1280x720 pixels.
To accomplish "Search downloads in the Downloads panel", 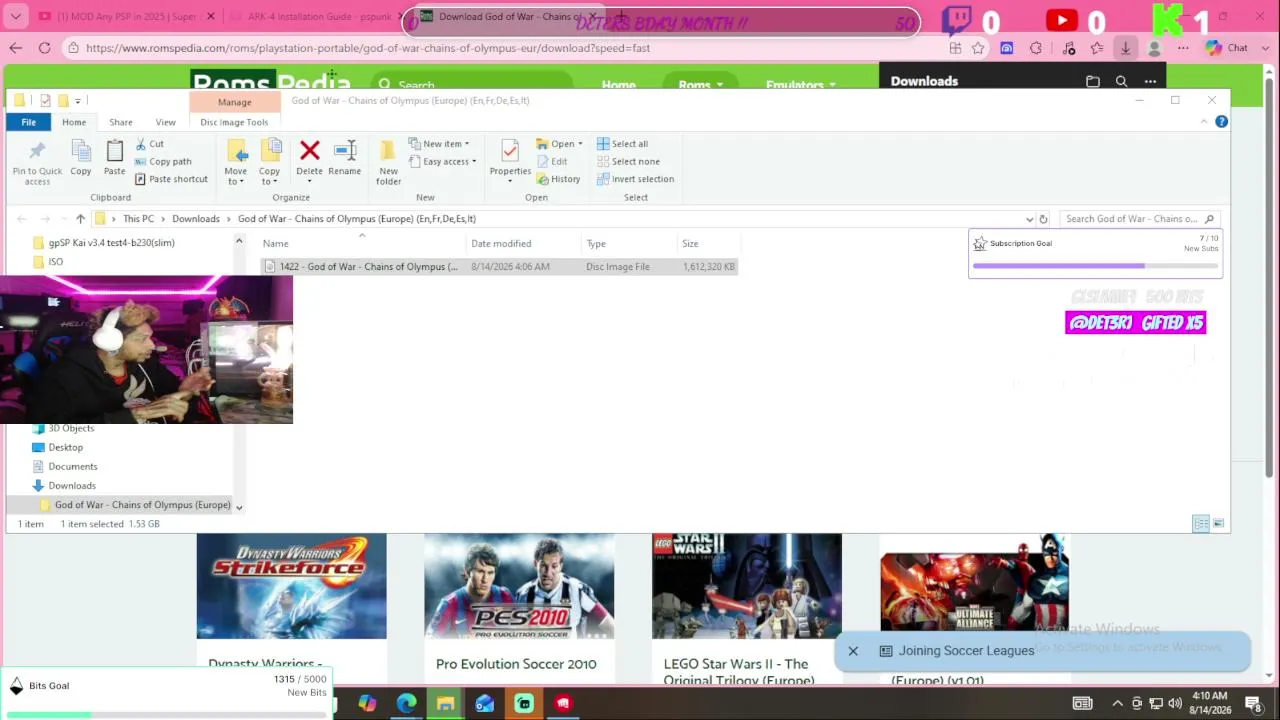I will (x=1121, y=82).
